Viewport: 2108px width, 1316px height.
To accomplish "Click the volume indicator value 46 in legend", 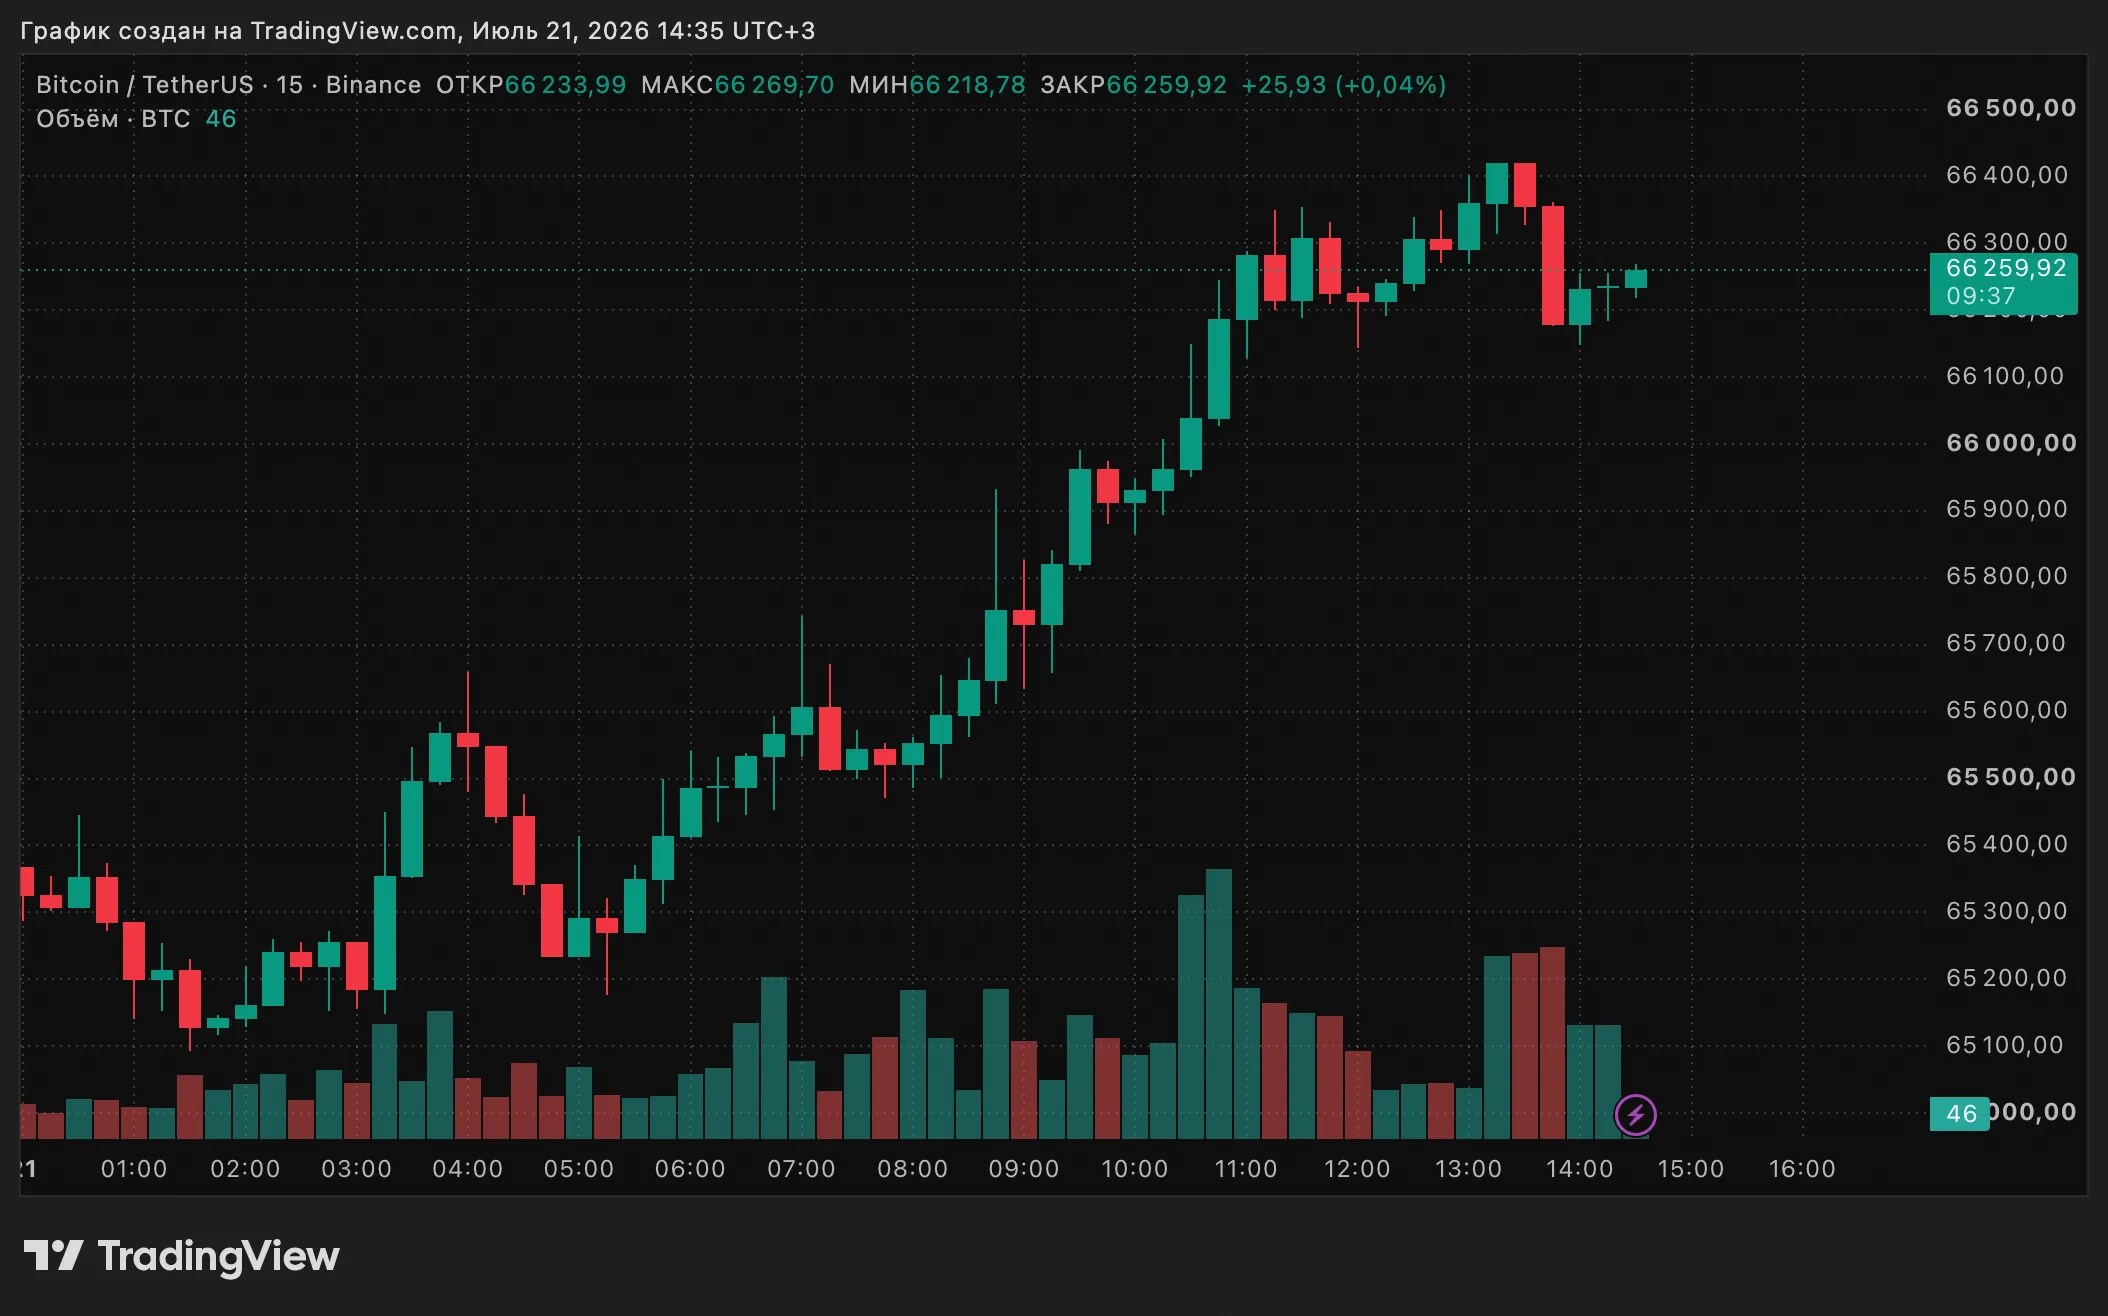I will [x=221, y=119].
